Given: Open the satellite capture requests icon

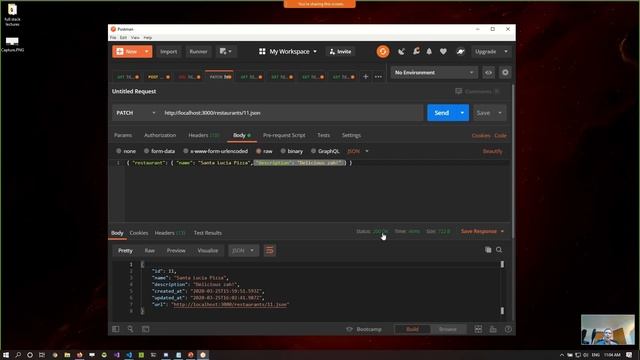Looking at the screenshot, I should [401, 51].
